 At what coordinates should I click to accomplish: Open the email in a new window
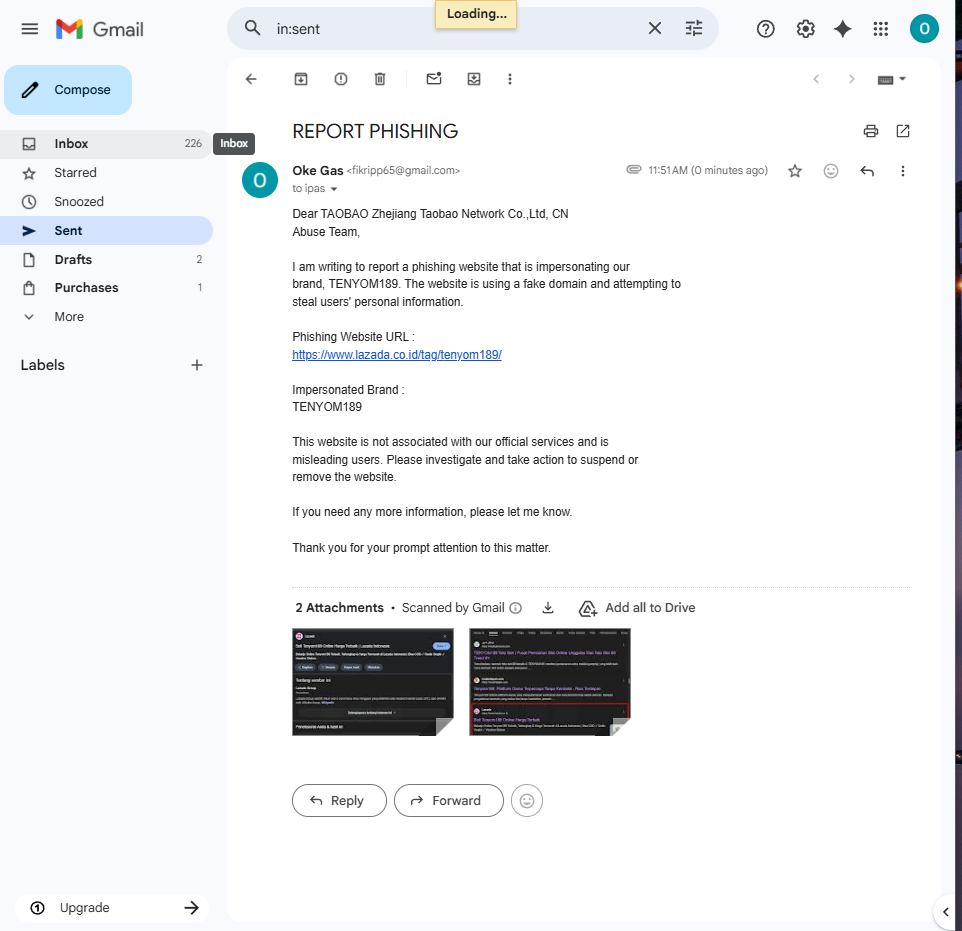point(902,131)
